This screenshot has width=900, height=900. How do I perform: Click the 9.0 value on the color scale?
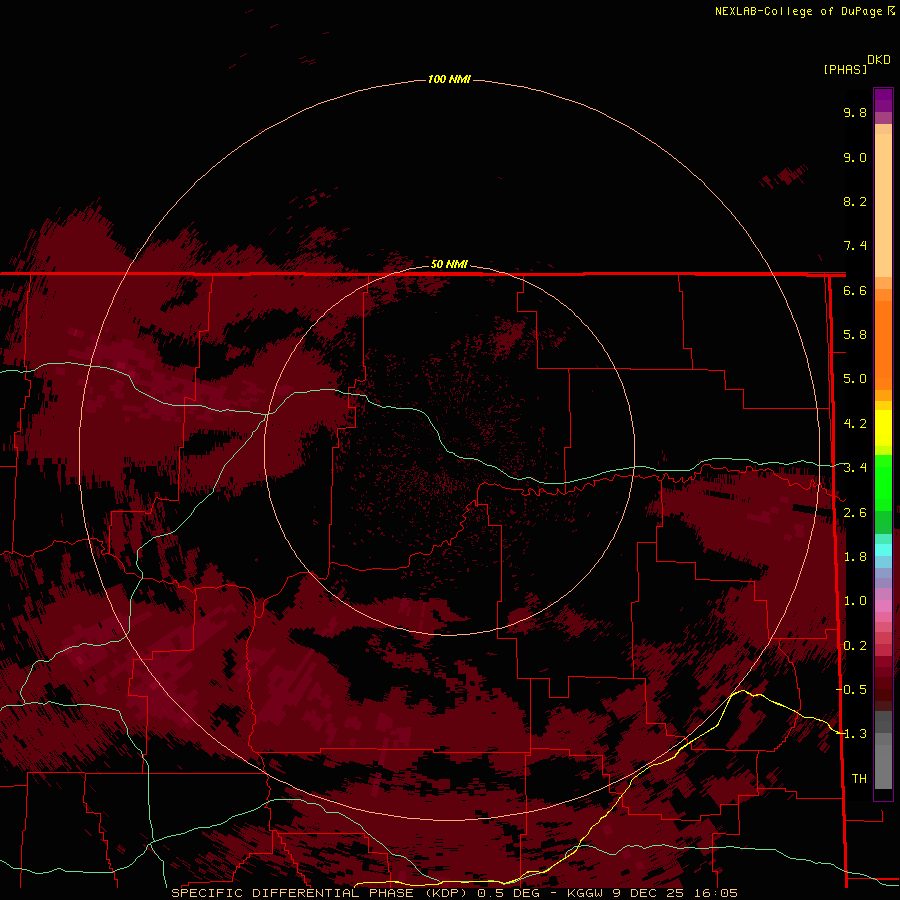855,157
